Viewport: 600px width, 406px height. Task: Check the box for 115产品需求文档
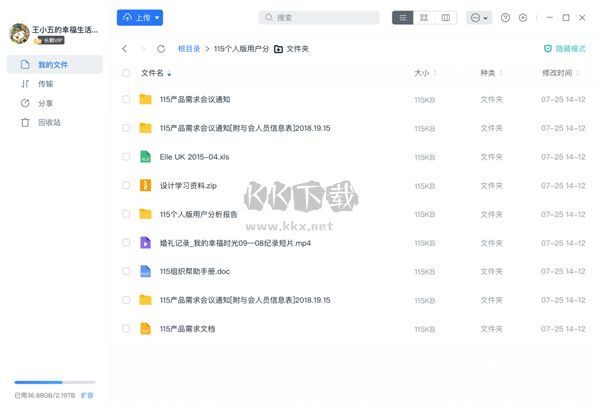pyautogui.click(x=126, y=329)
